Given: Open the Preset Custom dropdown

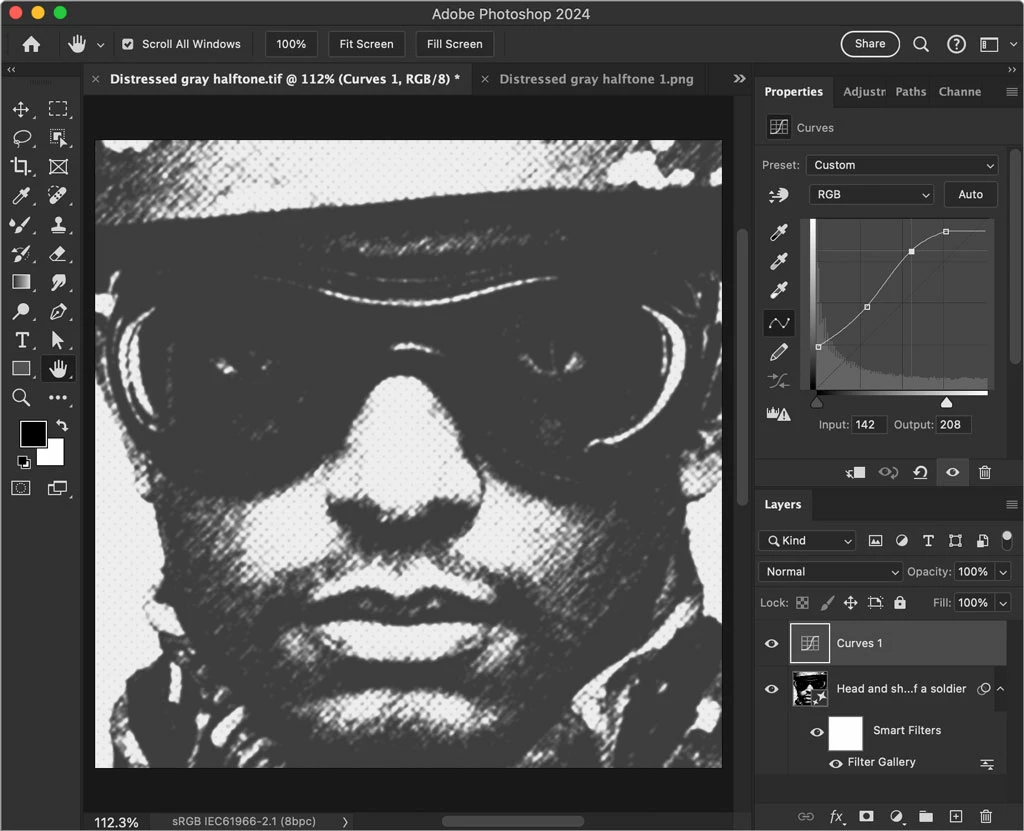Looking at the screenshot, I should 902,165.
